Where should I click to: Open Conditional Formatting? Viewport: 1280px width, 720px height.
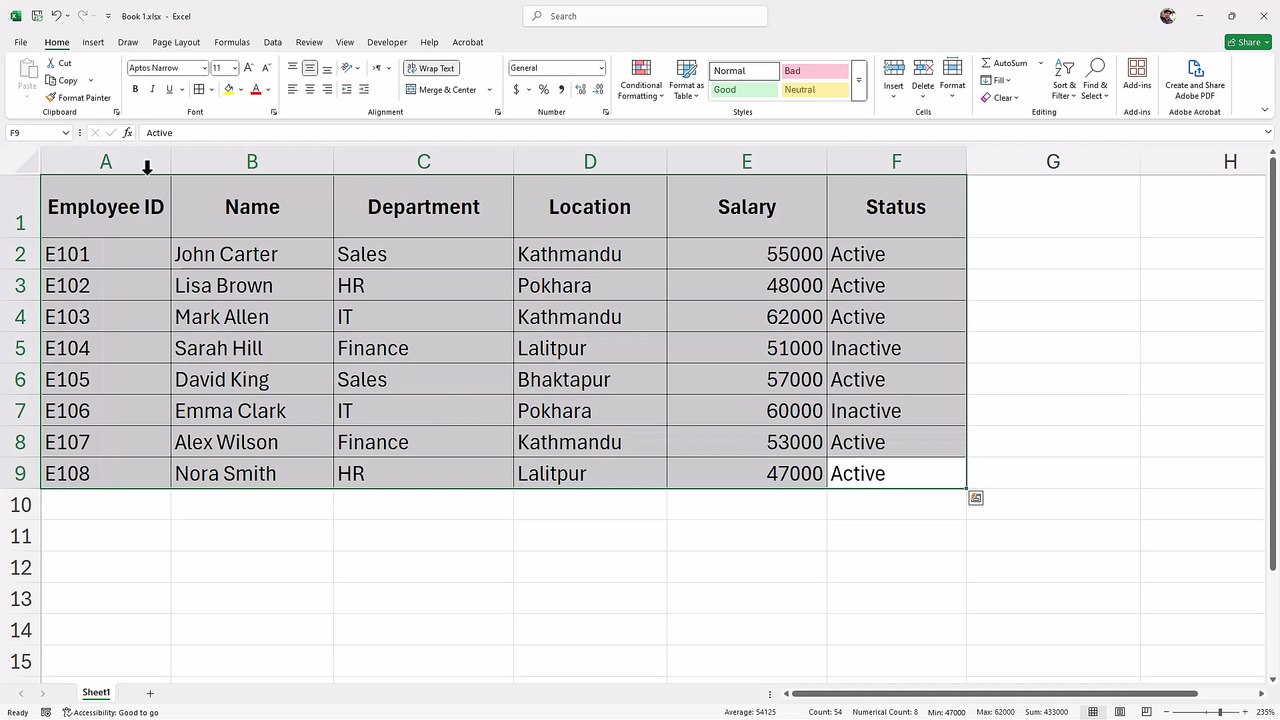point(641,80)
